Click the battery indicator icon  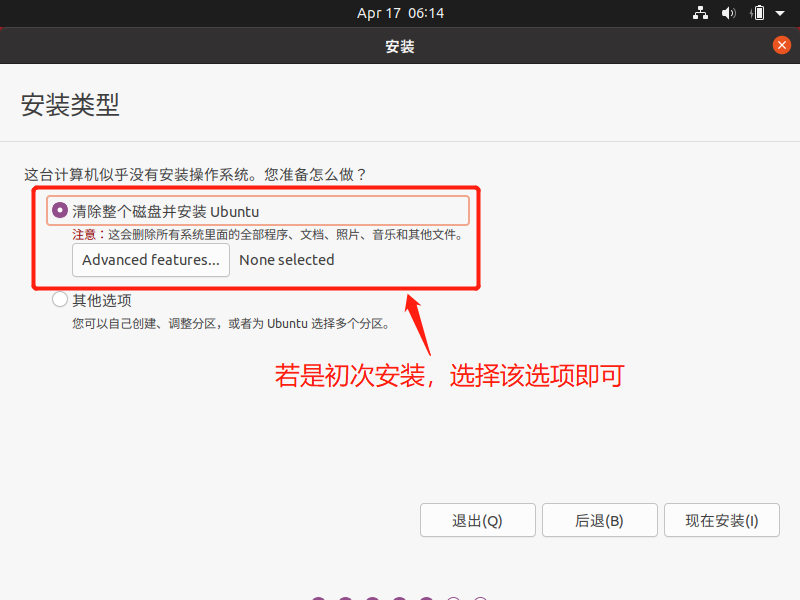coord(758,13)
